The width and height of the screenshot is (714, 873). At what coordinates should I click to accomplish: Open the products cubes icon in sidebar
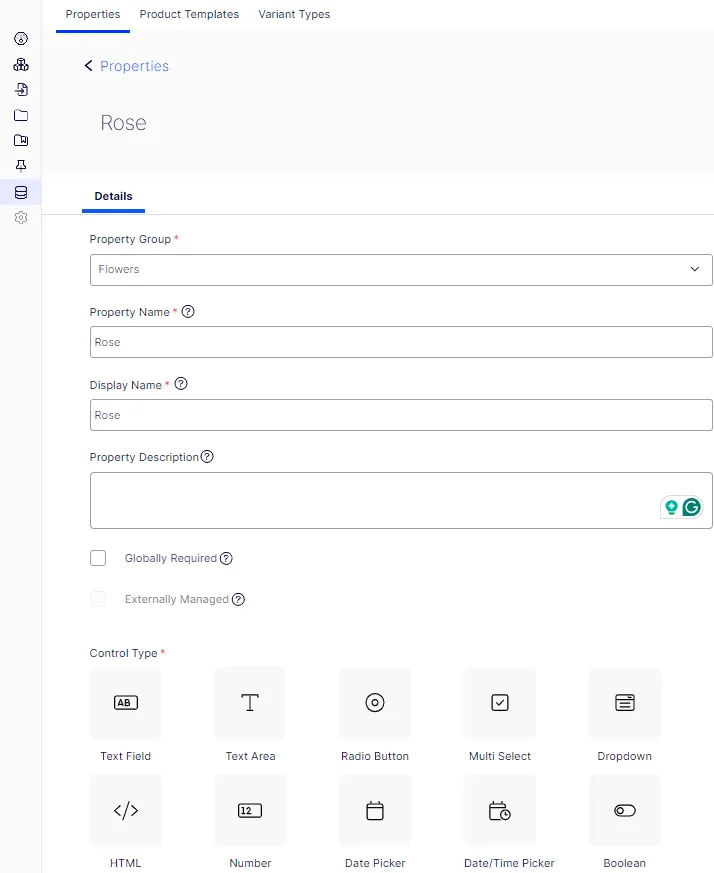pos(21,64)
